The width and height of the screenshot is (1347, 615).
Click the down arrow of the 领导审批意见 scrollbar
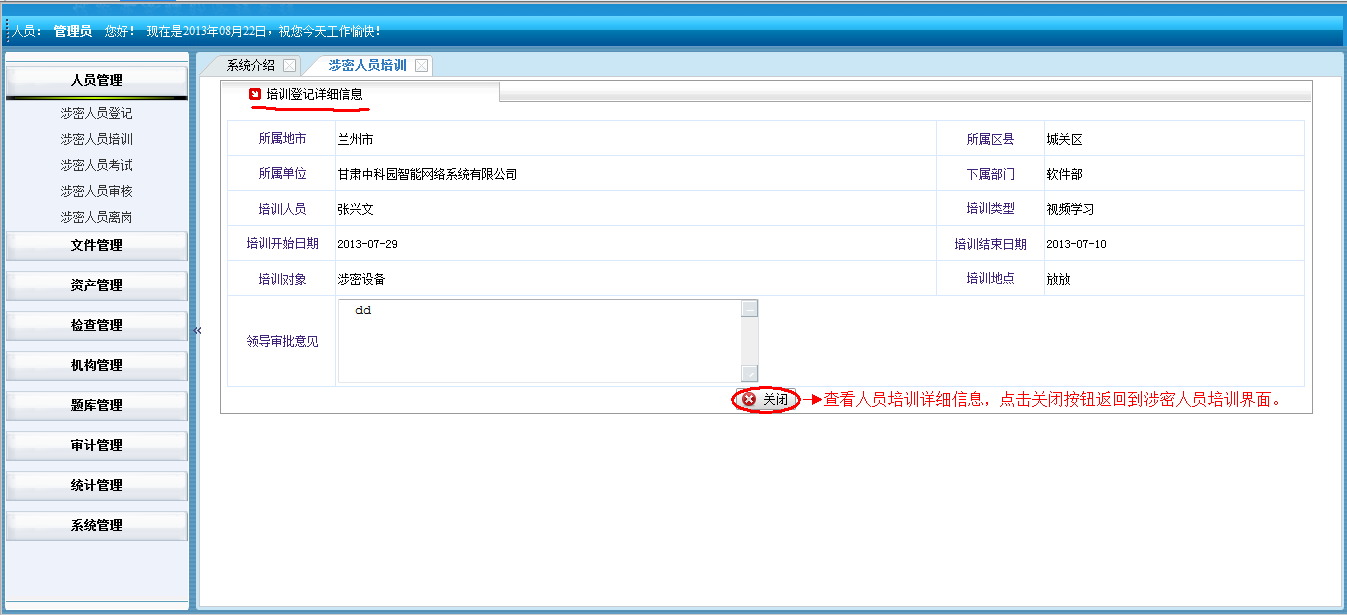pos(750,374)
